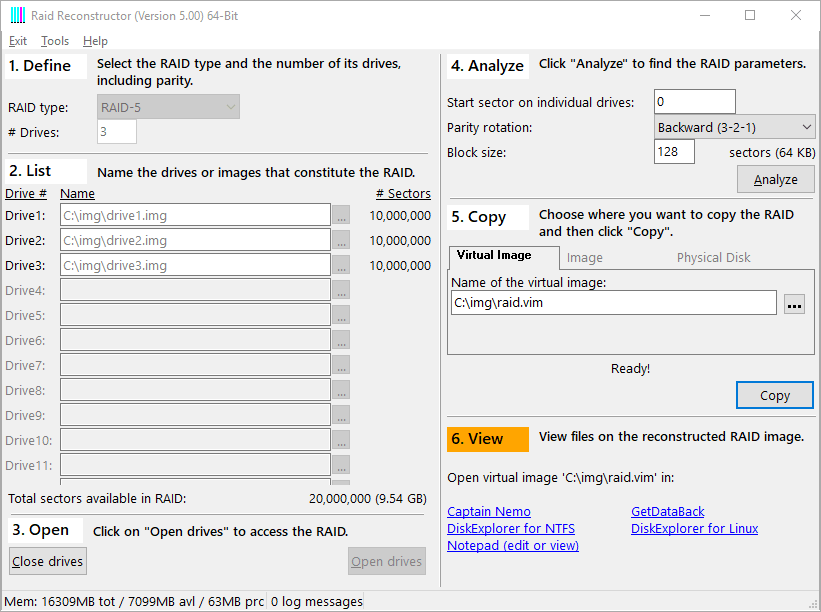The height and width of the screenshot is (612, 821).
Task: Open the Help menu
Action: [95, 41]
